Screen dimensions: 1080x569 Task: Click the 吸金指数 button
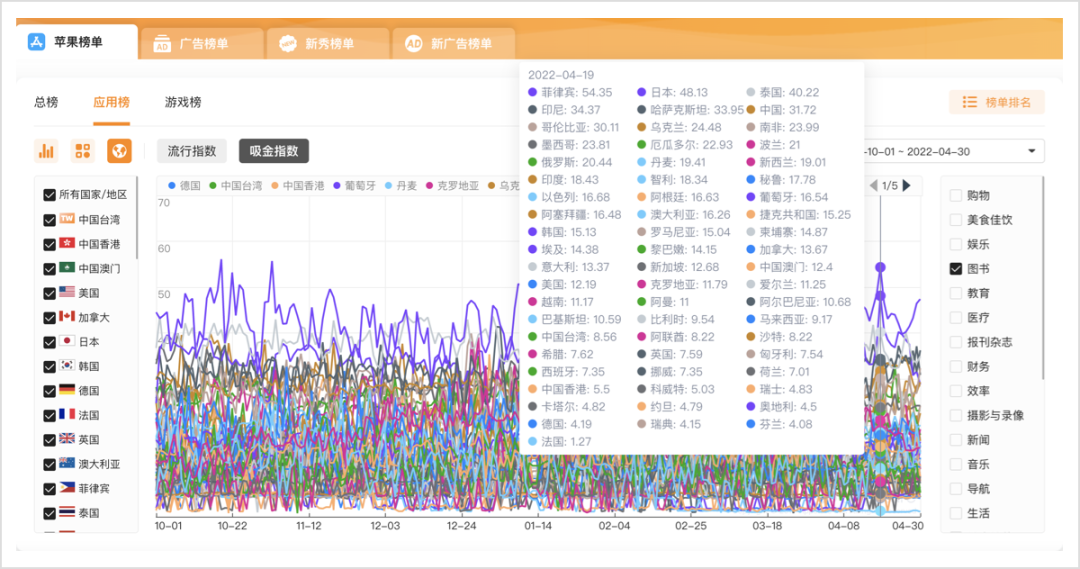point(274,151)
